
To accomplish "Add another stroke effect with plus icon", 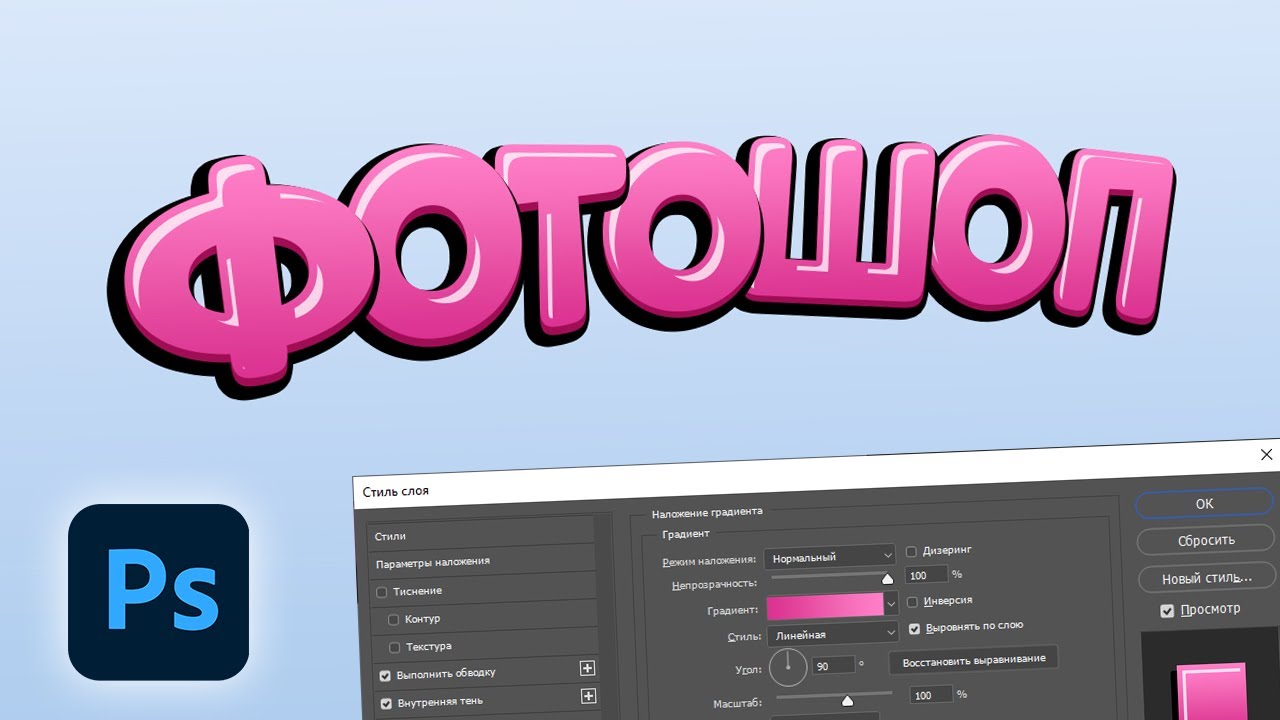I will click(x=588, y=668).
